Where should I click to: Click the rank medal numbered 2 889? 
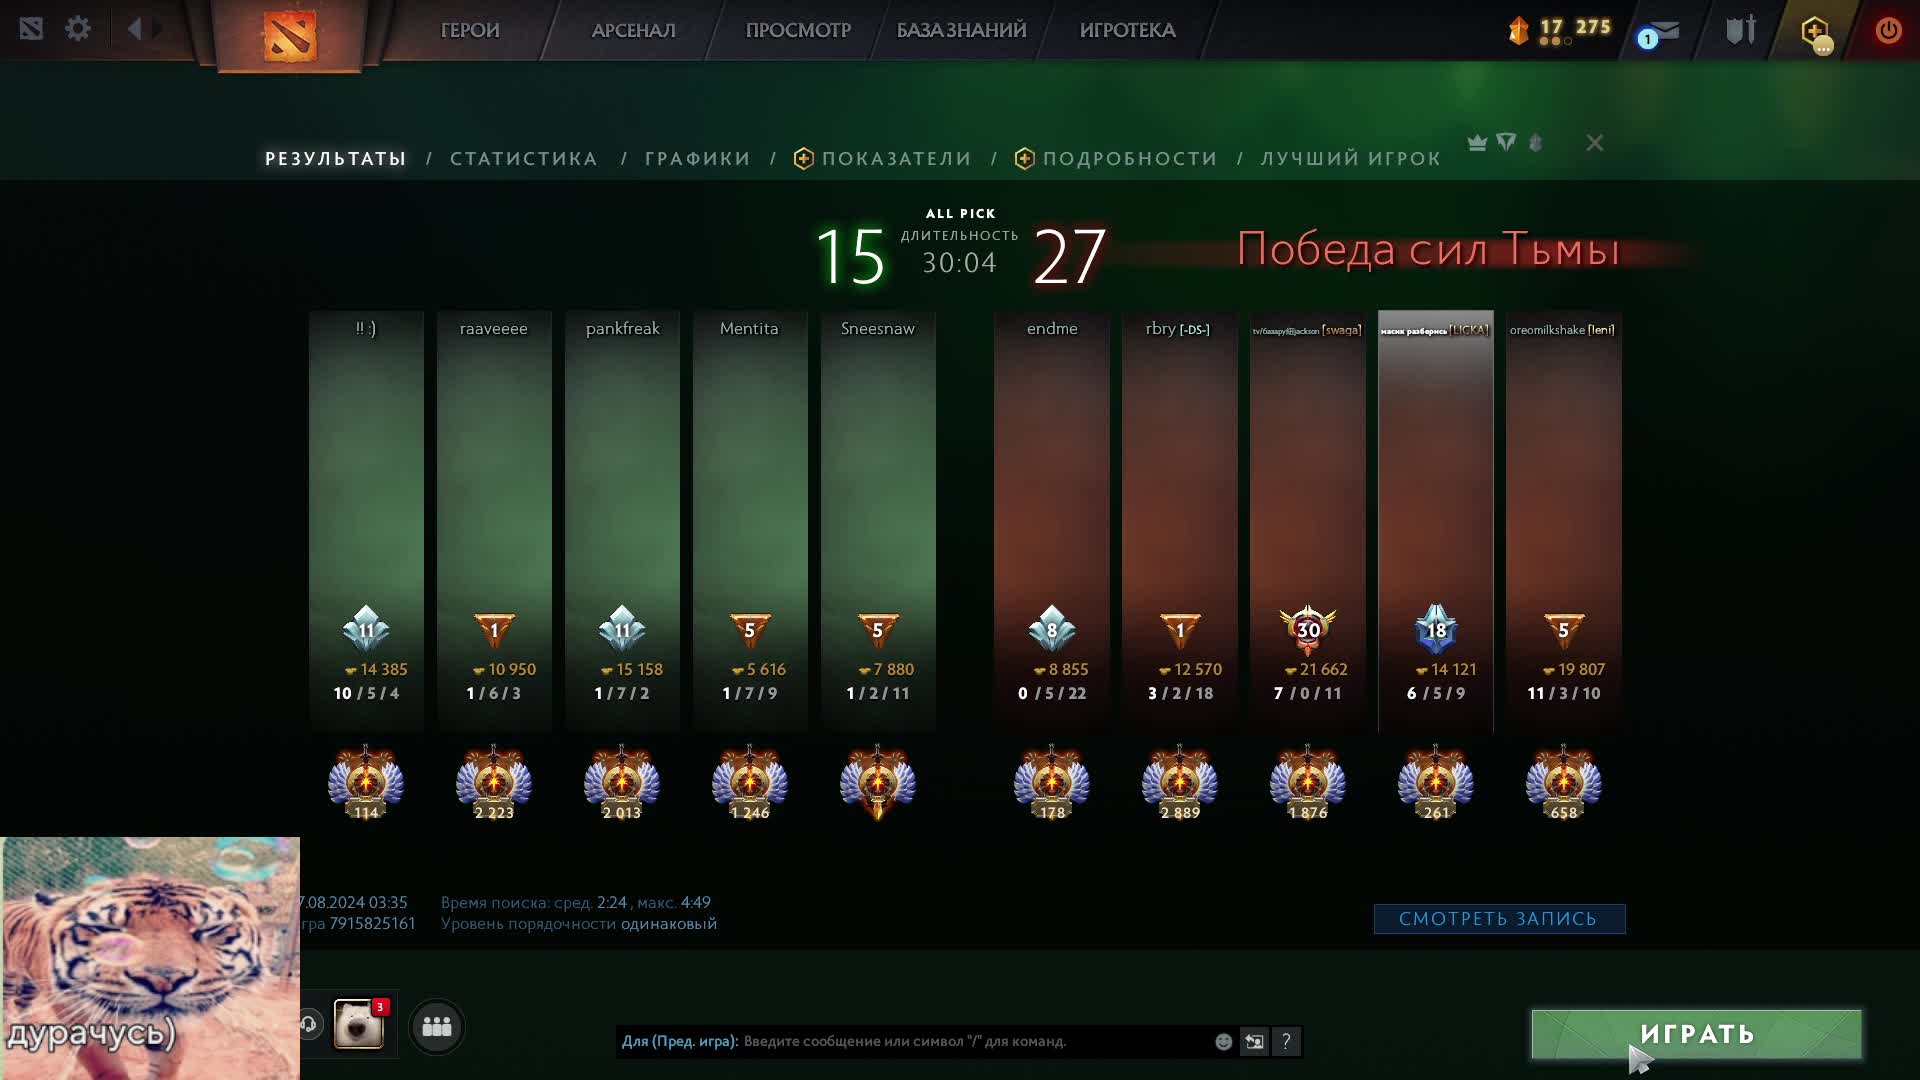(x=1180, y=782)
